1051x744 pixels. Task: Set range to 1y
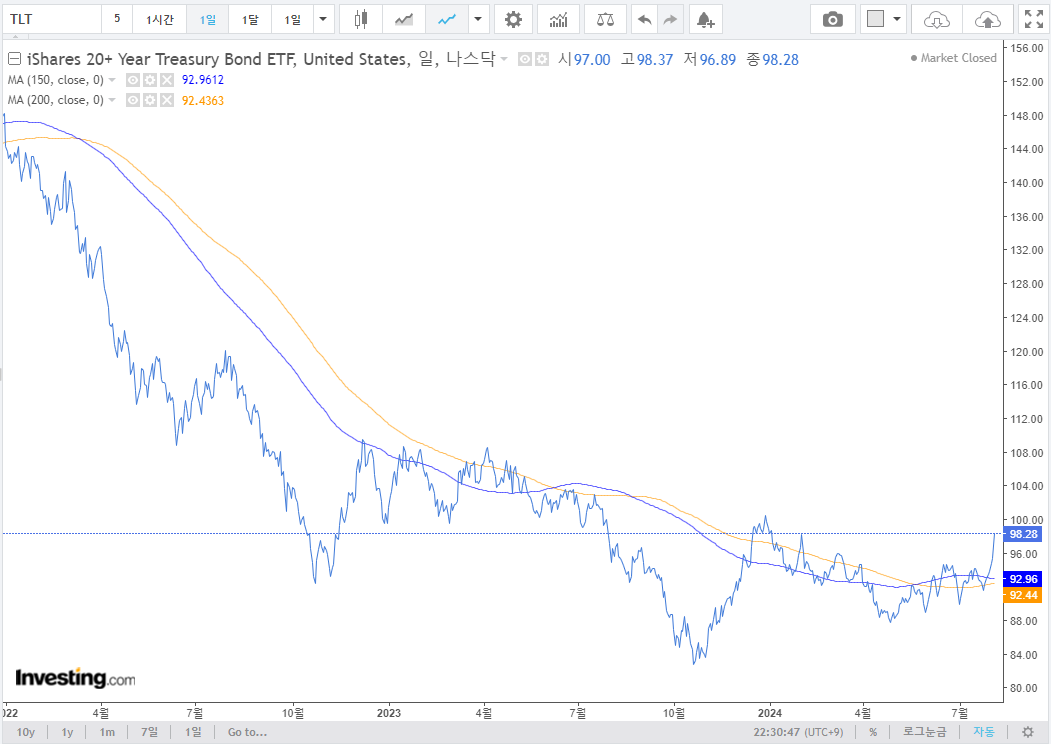click(67, 732)
